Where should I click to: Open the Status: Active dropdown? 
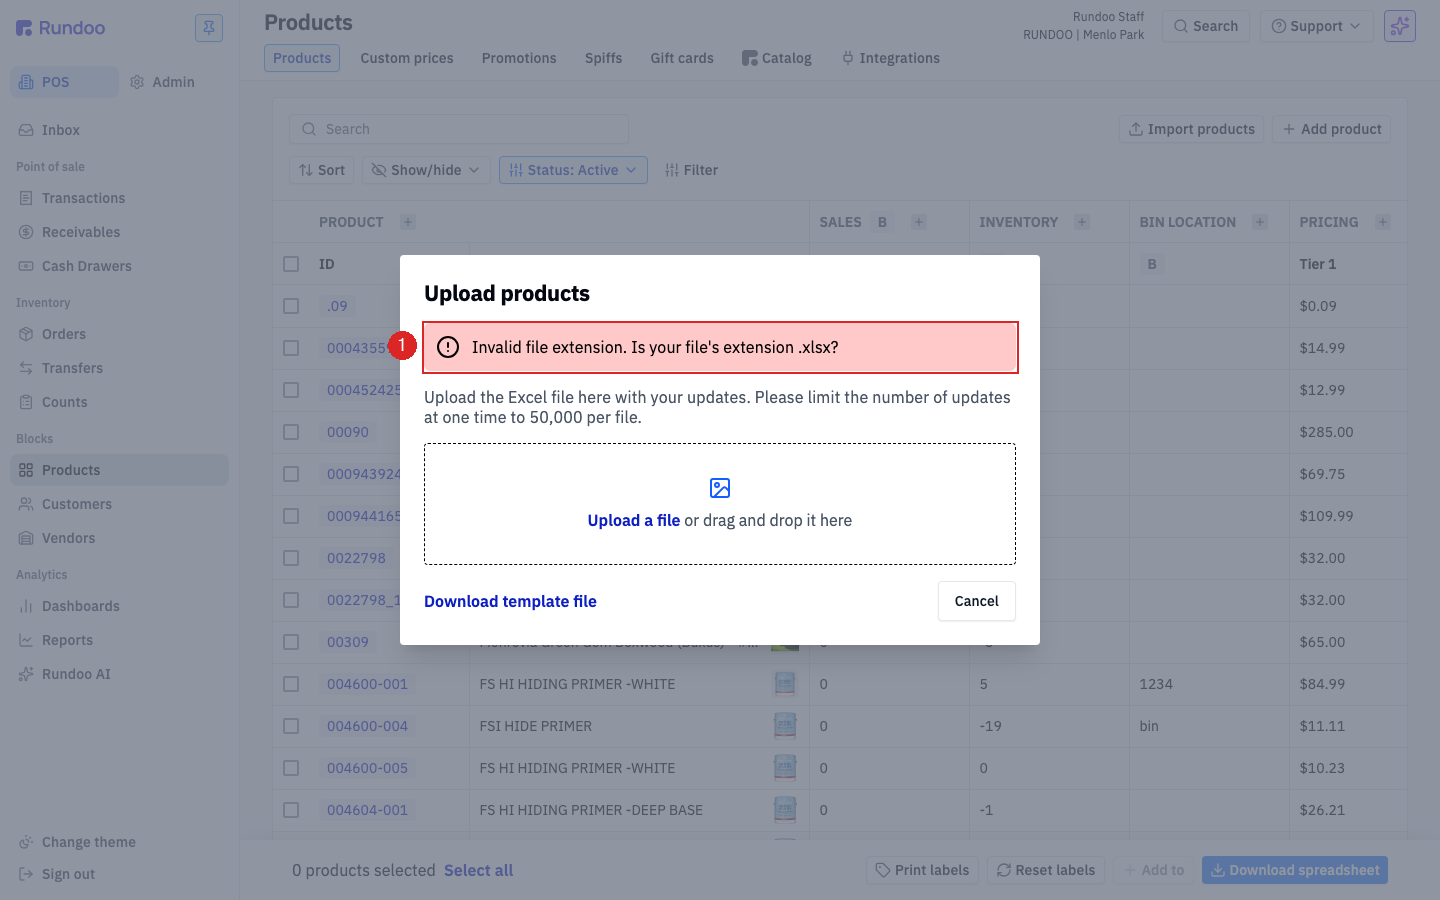[x=573, y=170]
